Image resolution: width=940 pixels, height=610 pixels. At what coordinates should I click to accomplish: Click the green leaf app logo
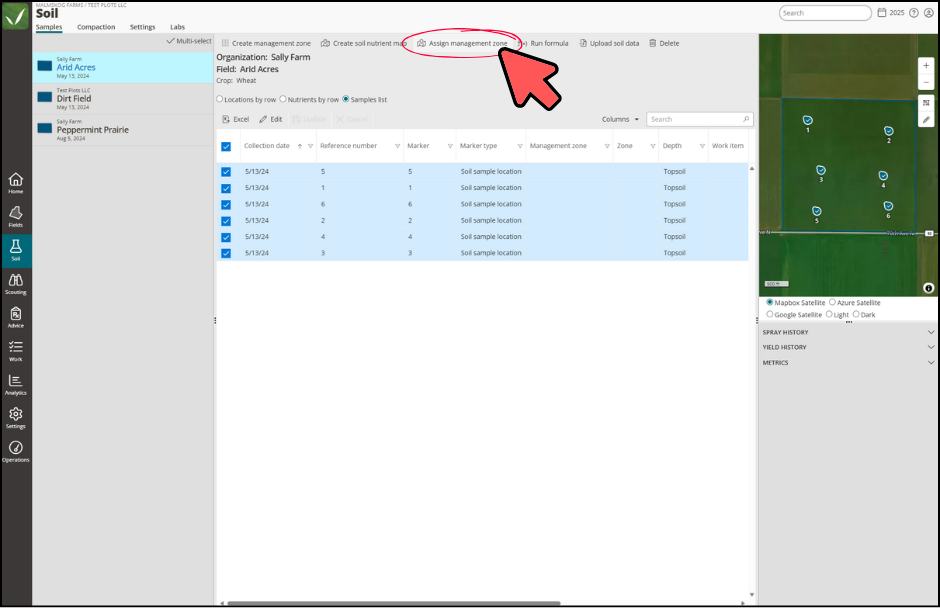coord(16,16)
